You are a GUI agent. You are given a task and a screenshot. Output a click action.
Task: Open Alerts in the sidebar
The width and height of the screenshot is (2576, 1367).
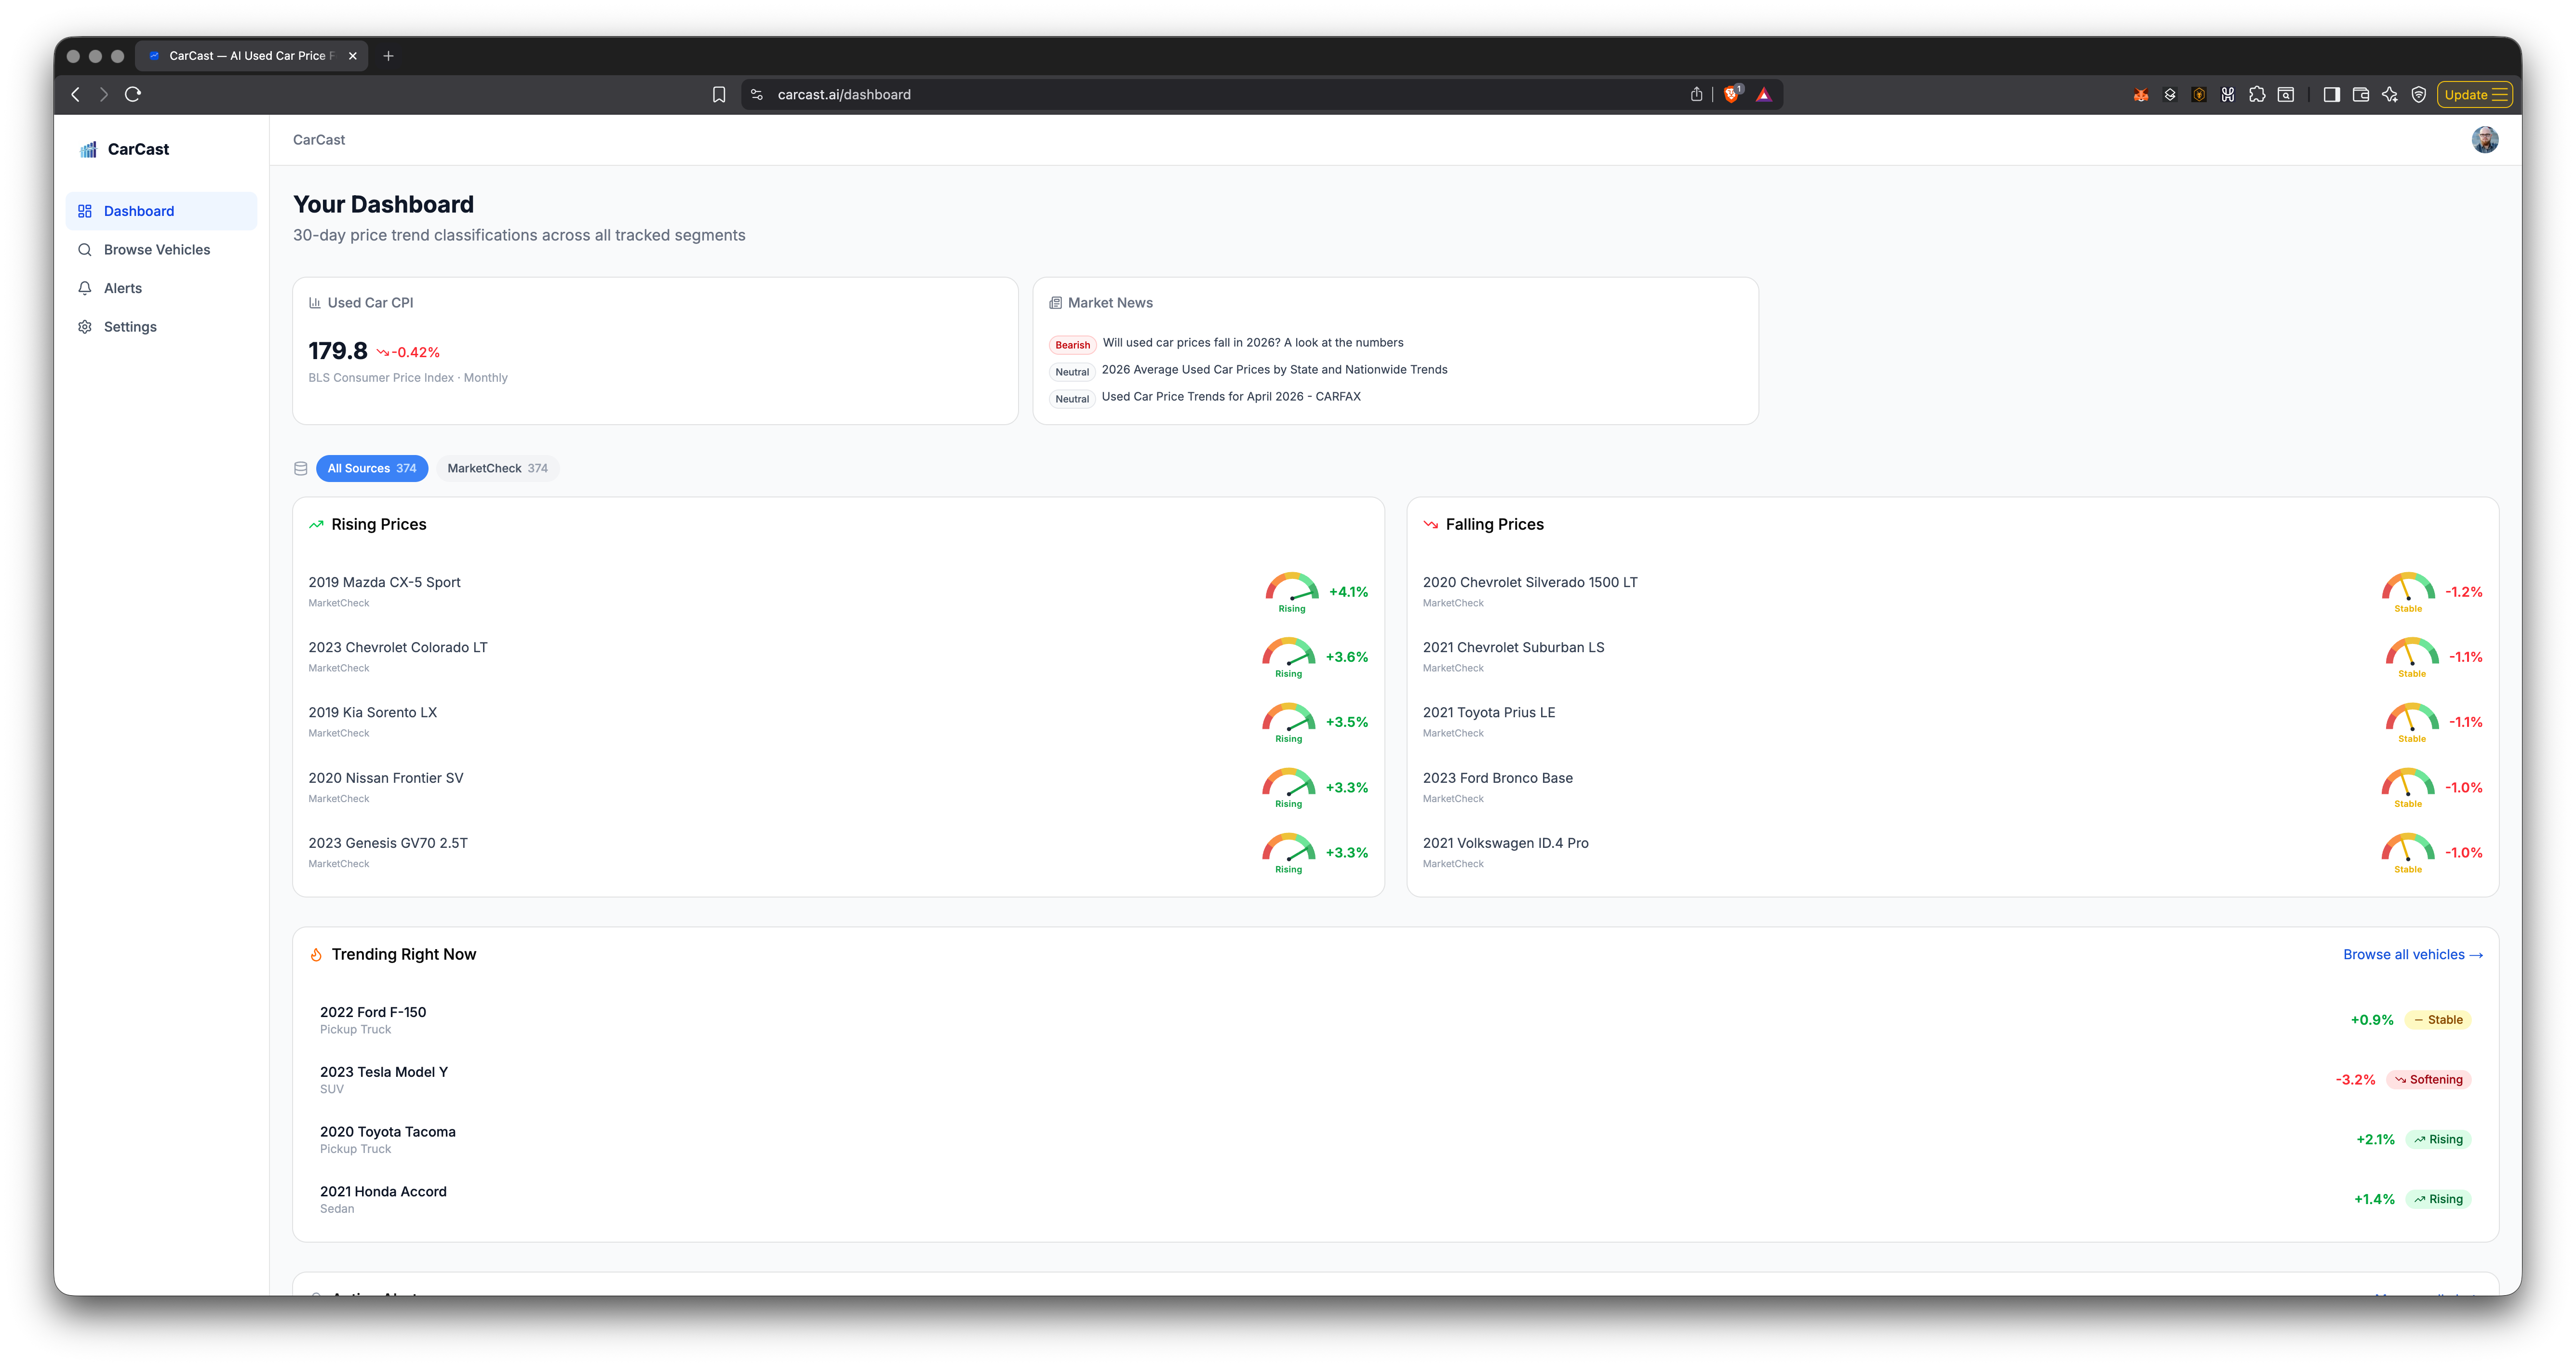[x=161, y=288]
